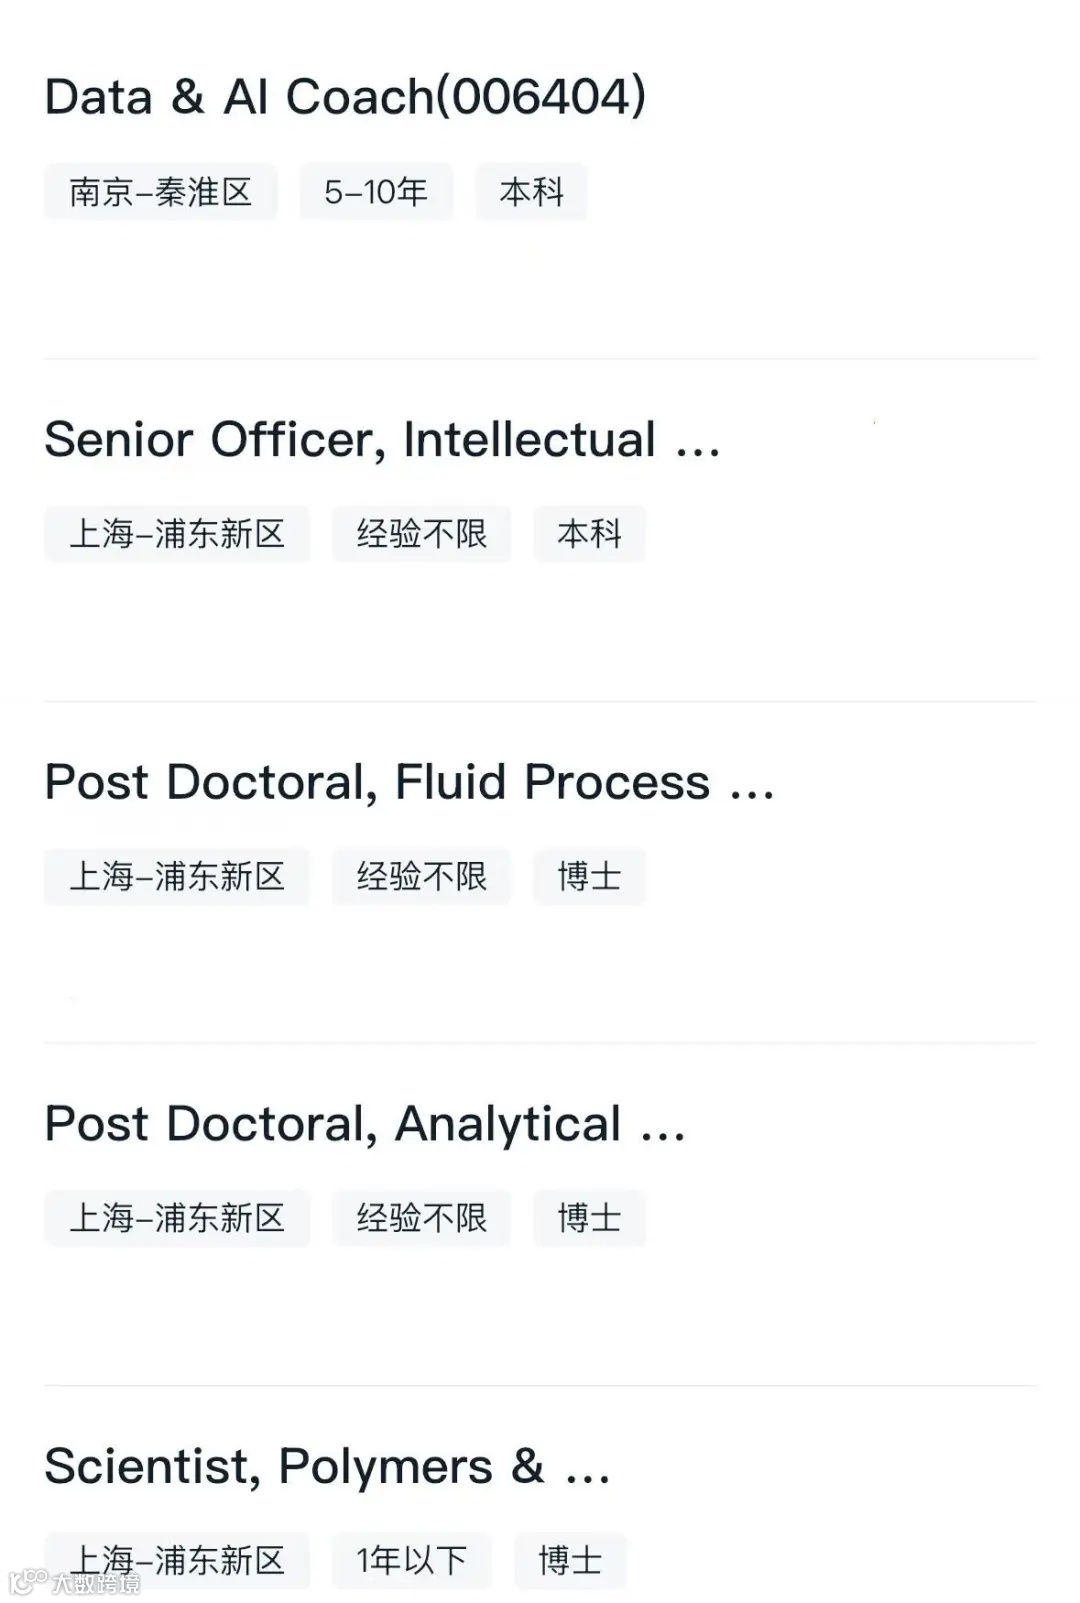This screenshot has height=1603, width=1080.
Task: Open Post Doctoral, Fluid Process listing
Action: [409, 782]
